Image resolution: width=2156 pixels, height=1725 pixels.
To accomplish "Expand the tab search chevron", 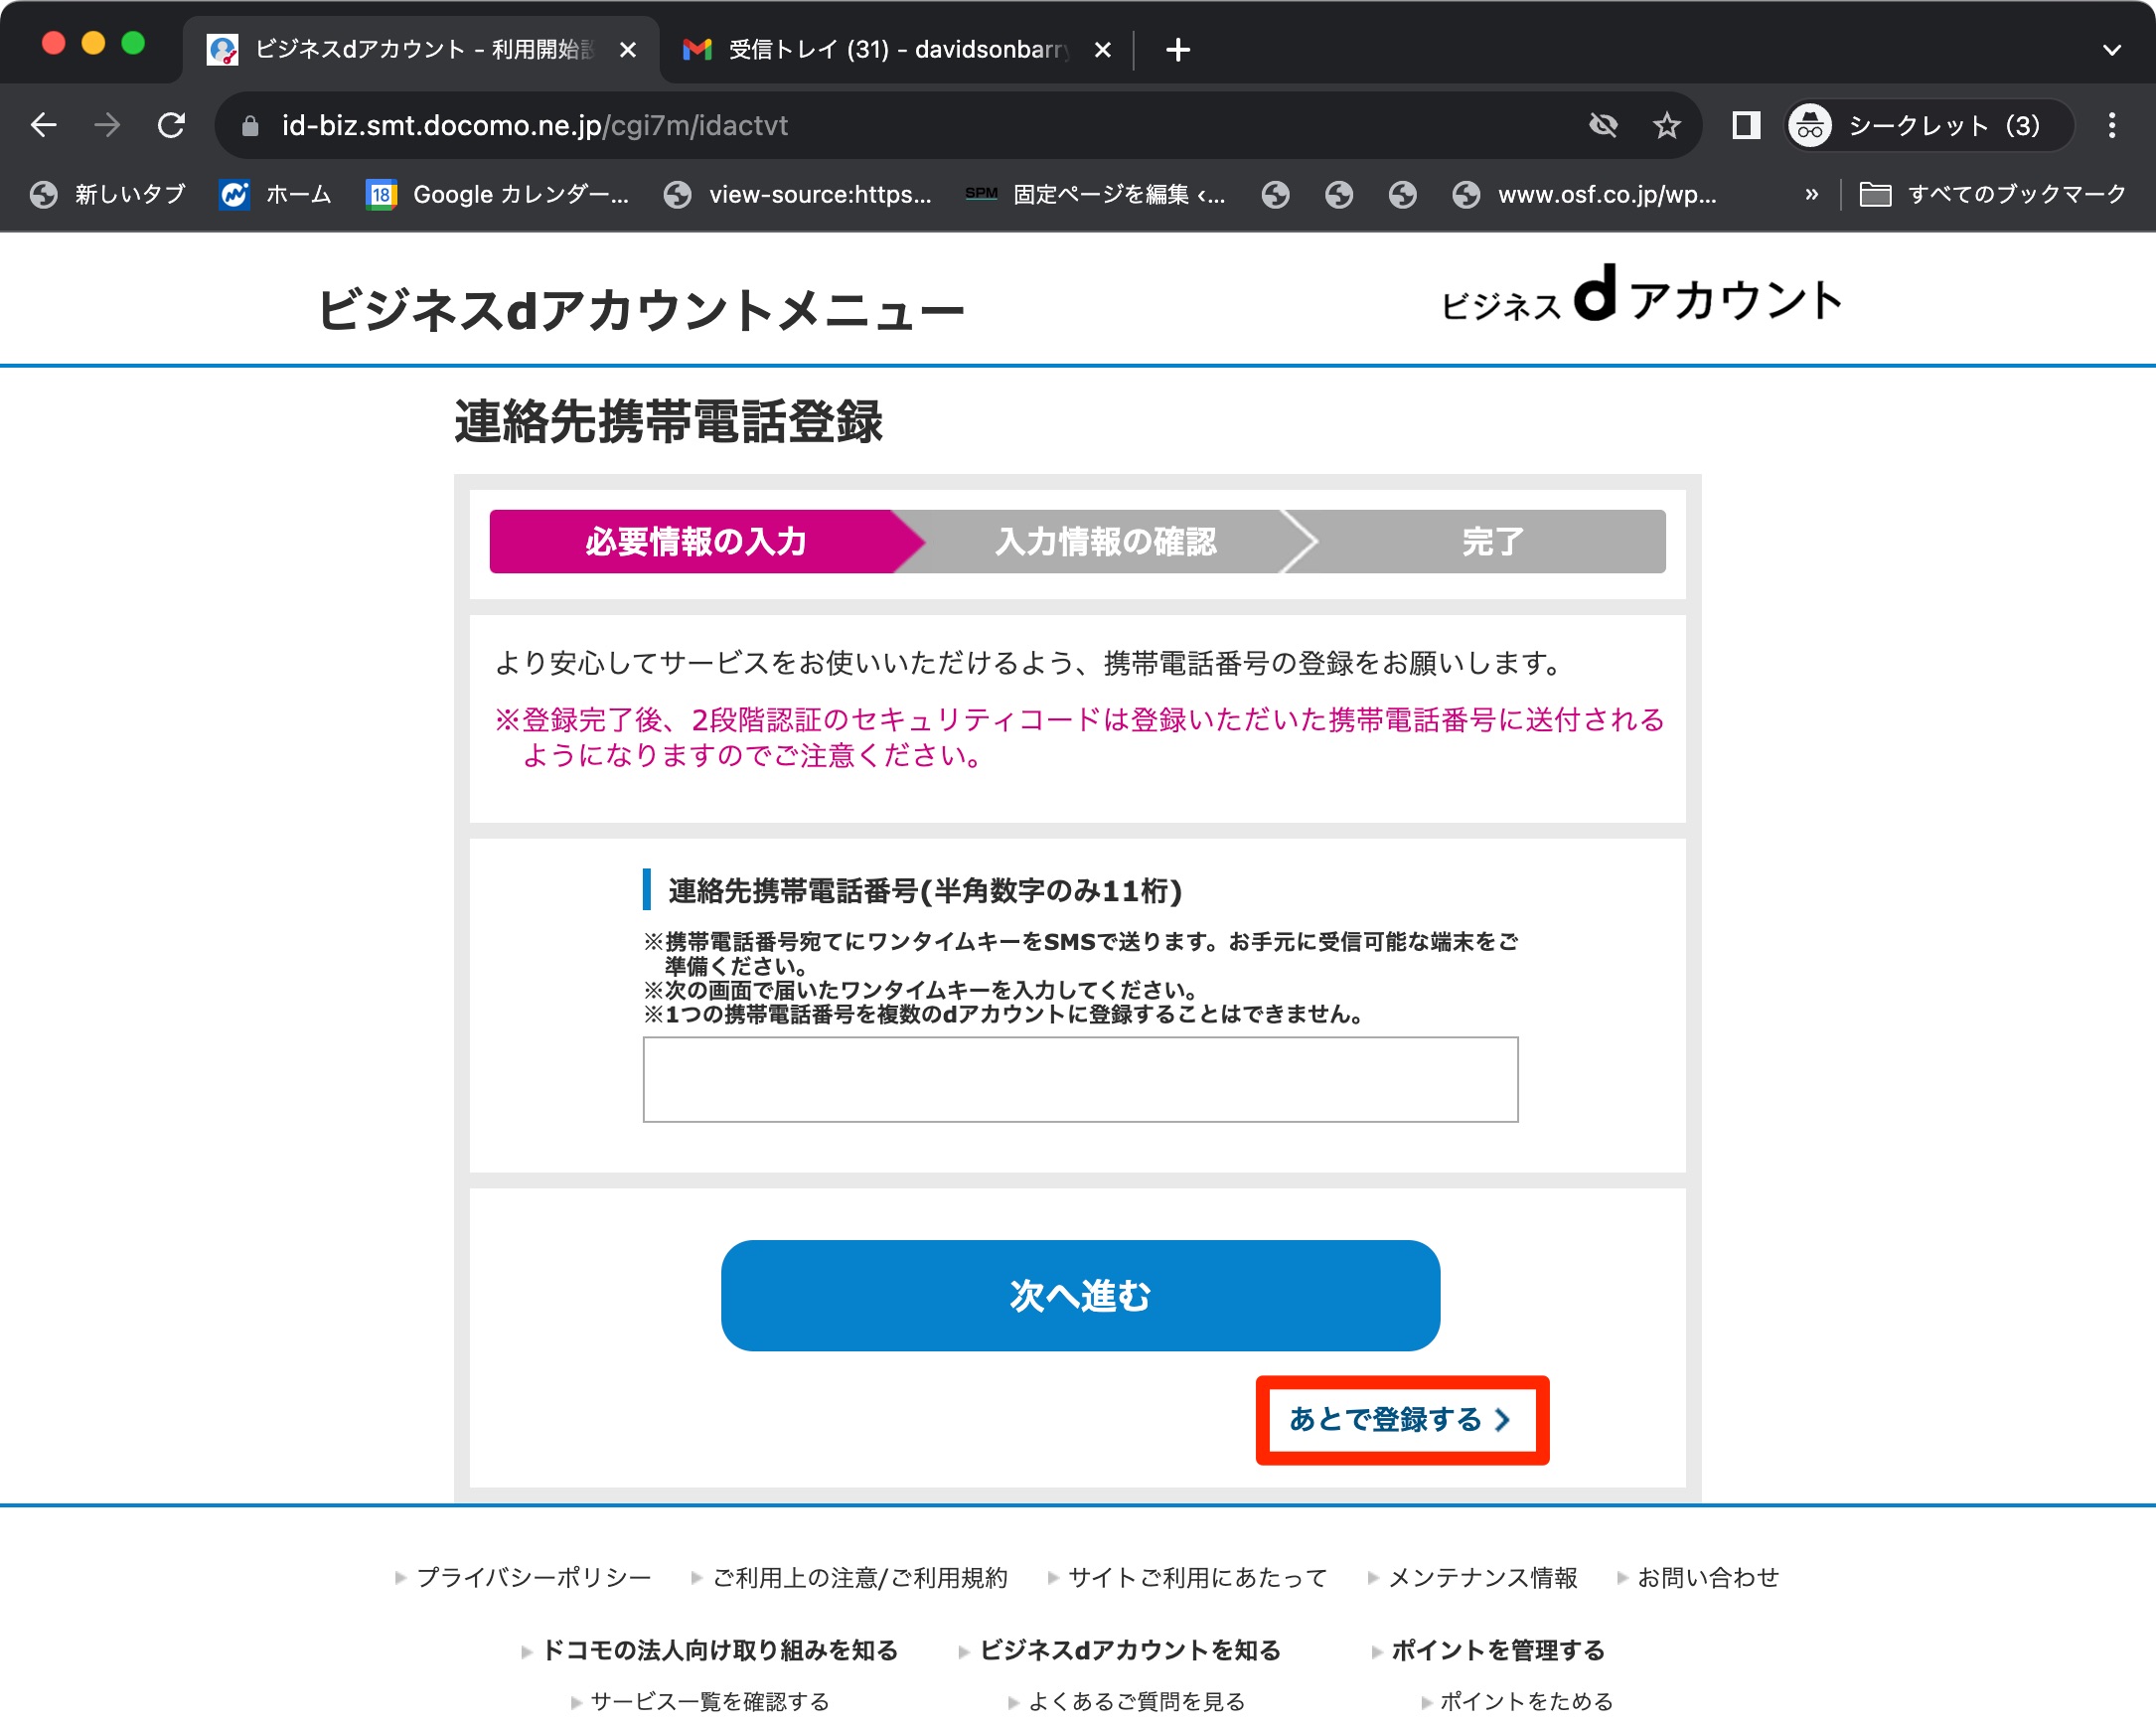I will coord(2112,49).
